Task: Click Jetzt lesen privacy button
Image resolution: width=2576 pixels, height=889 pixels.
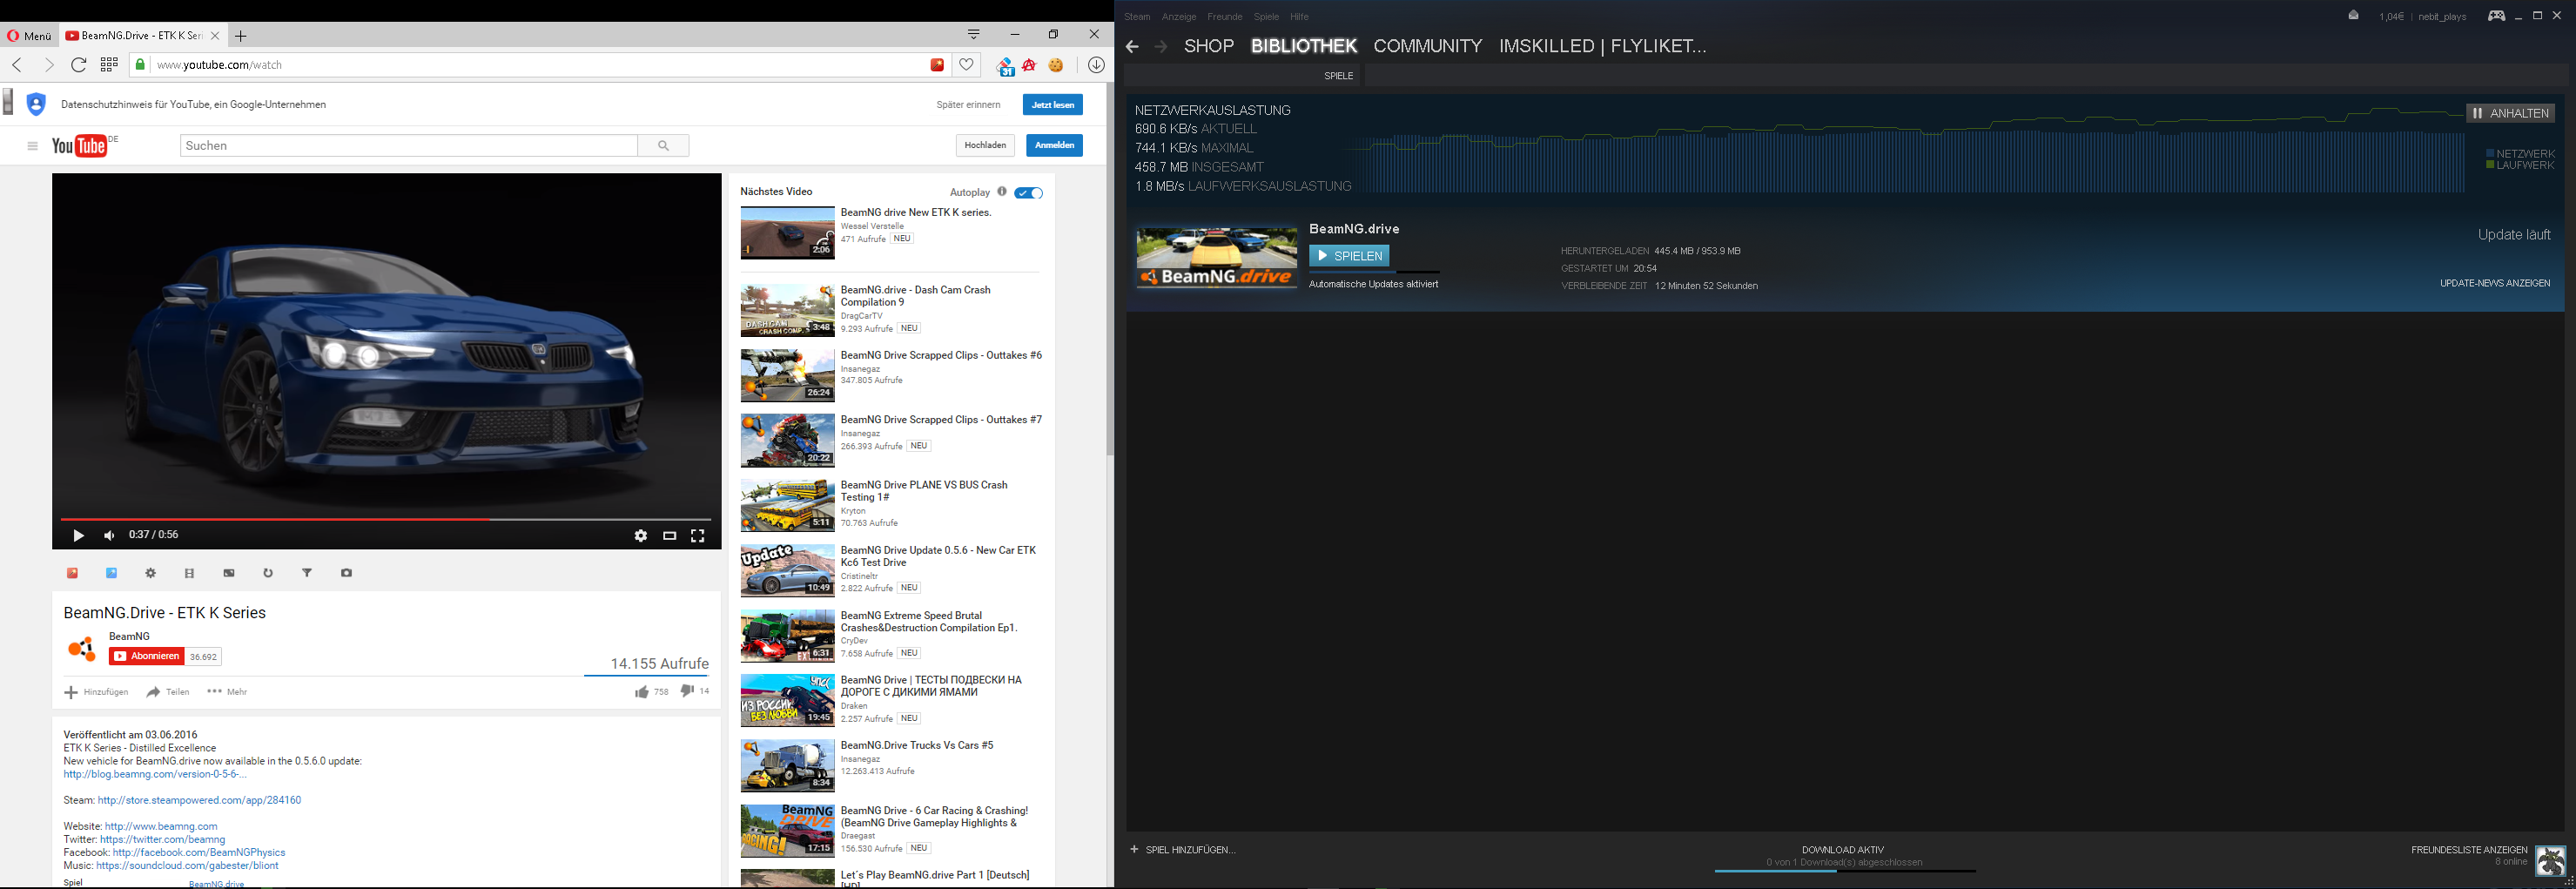Action: coord(1052,104)
